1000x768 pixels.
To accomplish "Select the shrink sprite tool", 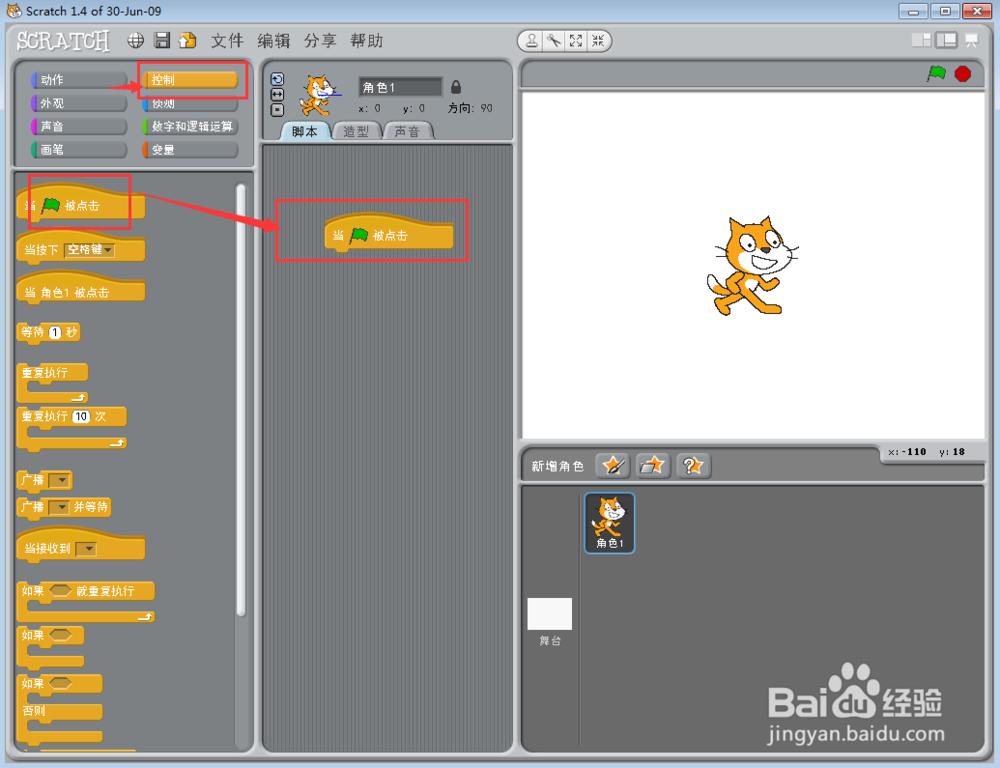I will pyautogui.click(x=598, y=41).
